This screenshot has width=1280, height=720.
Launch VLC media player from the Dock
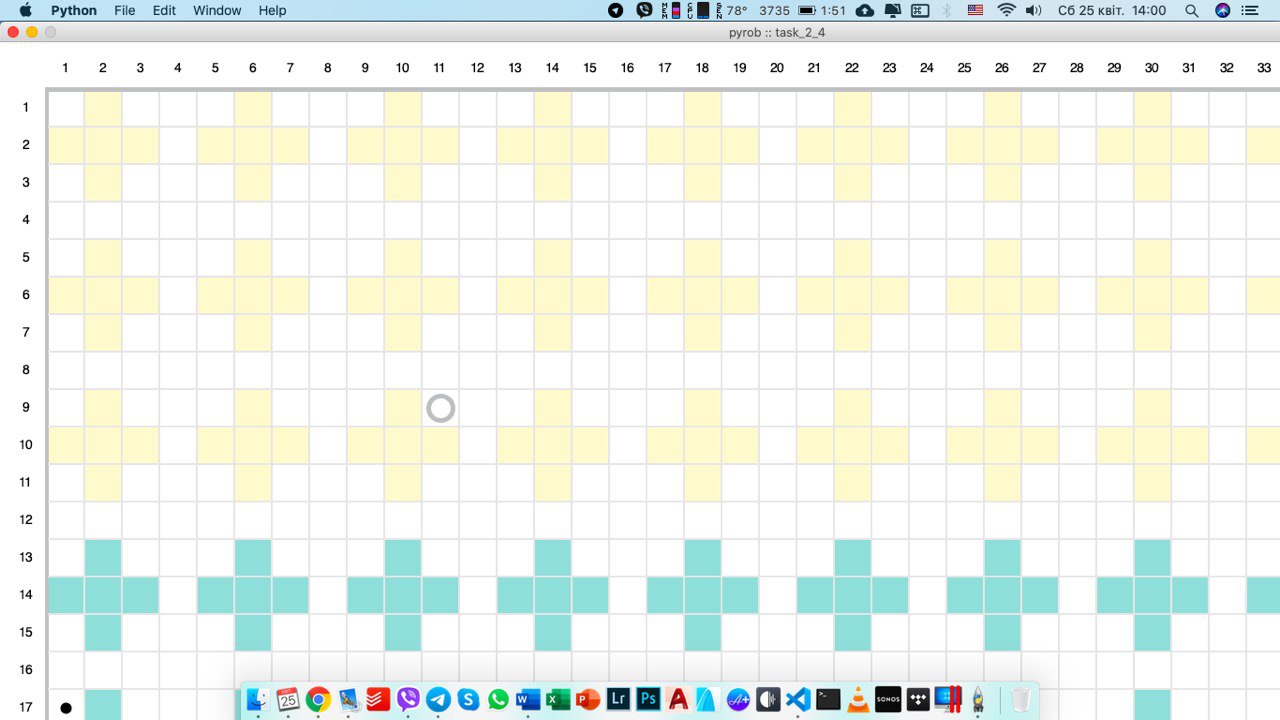tap(858, 700)
